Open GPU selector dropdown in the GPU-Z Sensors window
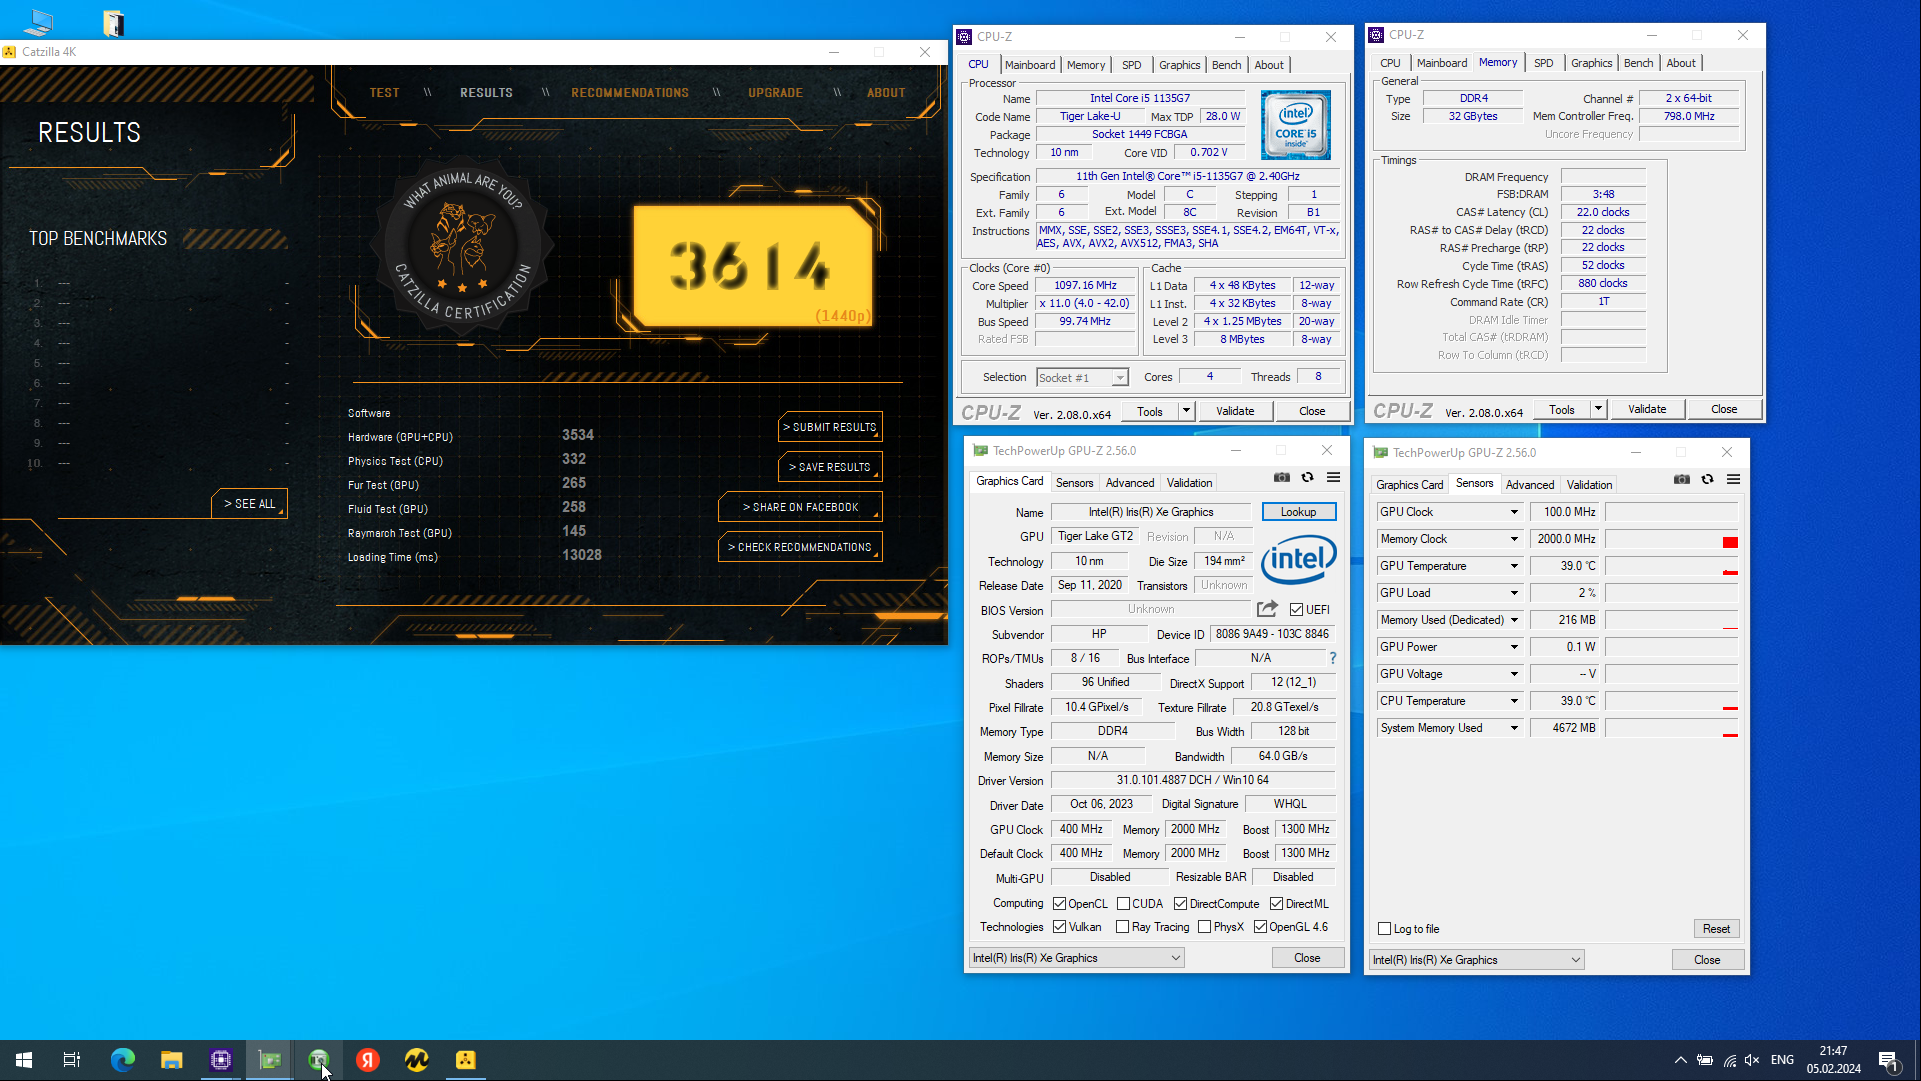The image size is (1921, 1081). click(1477, 960)
